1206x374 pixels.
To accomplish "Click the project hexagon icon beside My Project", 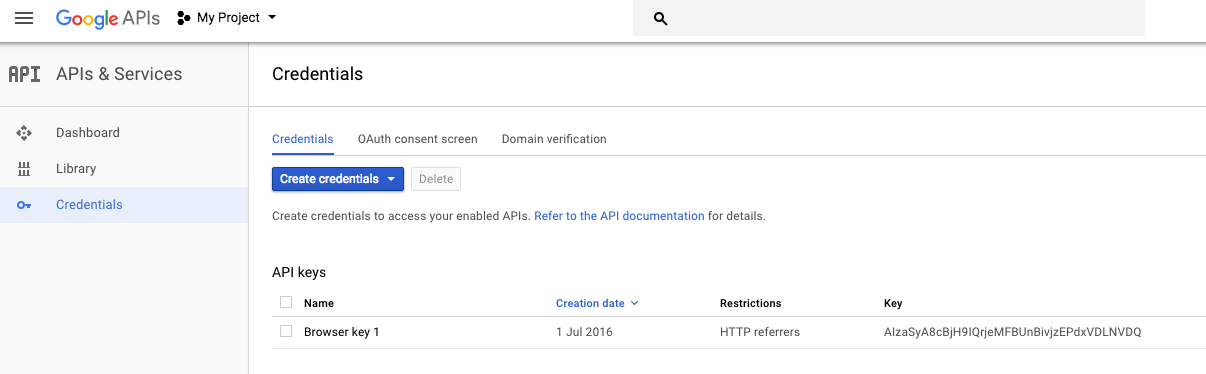I will [184, 18].
